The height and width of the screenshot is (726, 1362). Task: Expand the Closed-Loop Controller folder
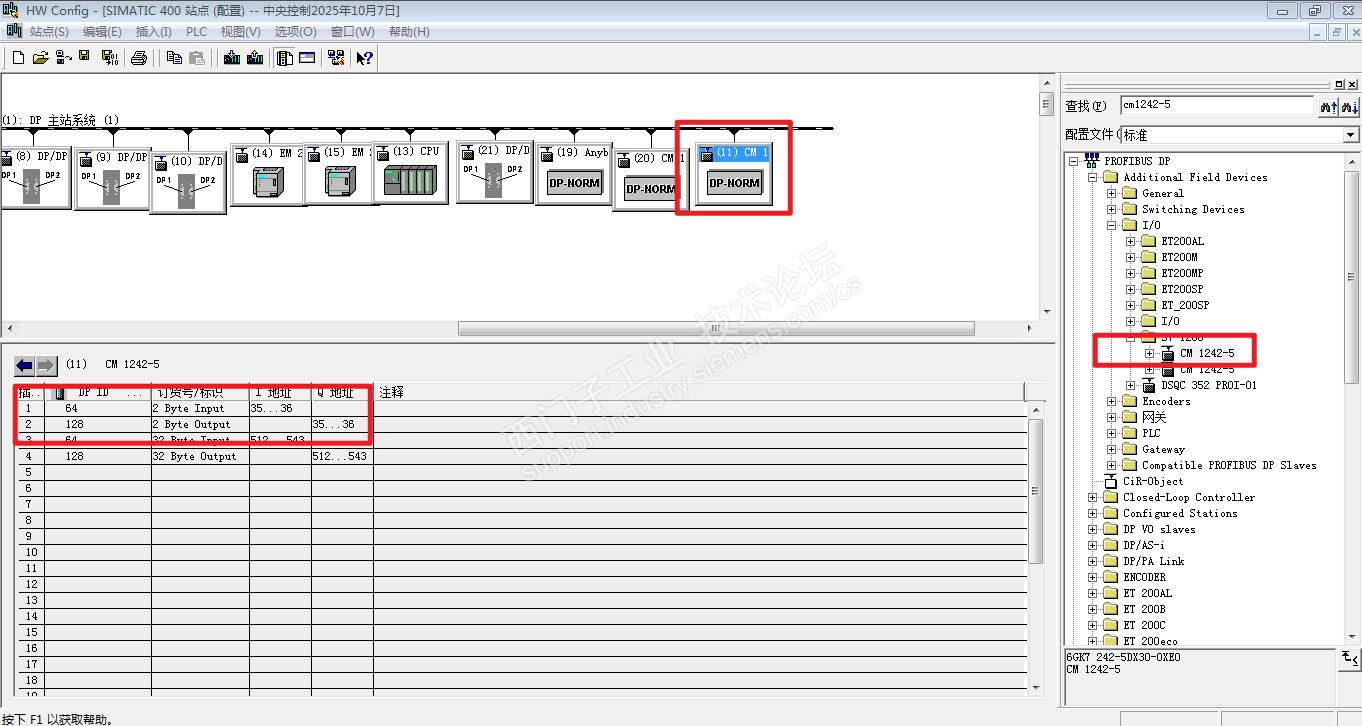pyautogui.click(x=1093, y=497)
